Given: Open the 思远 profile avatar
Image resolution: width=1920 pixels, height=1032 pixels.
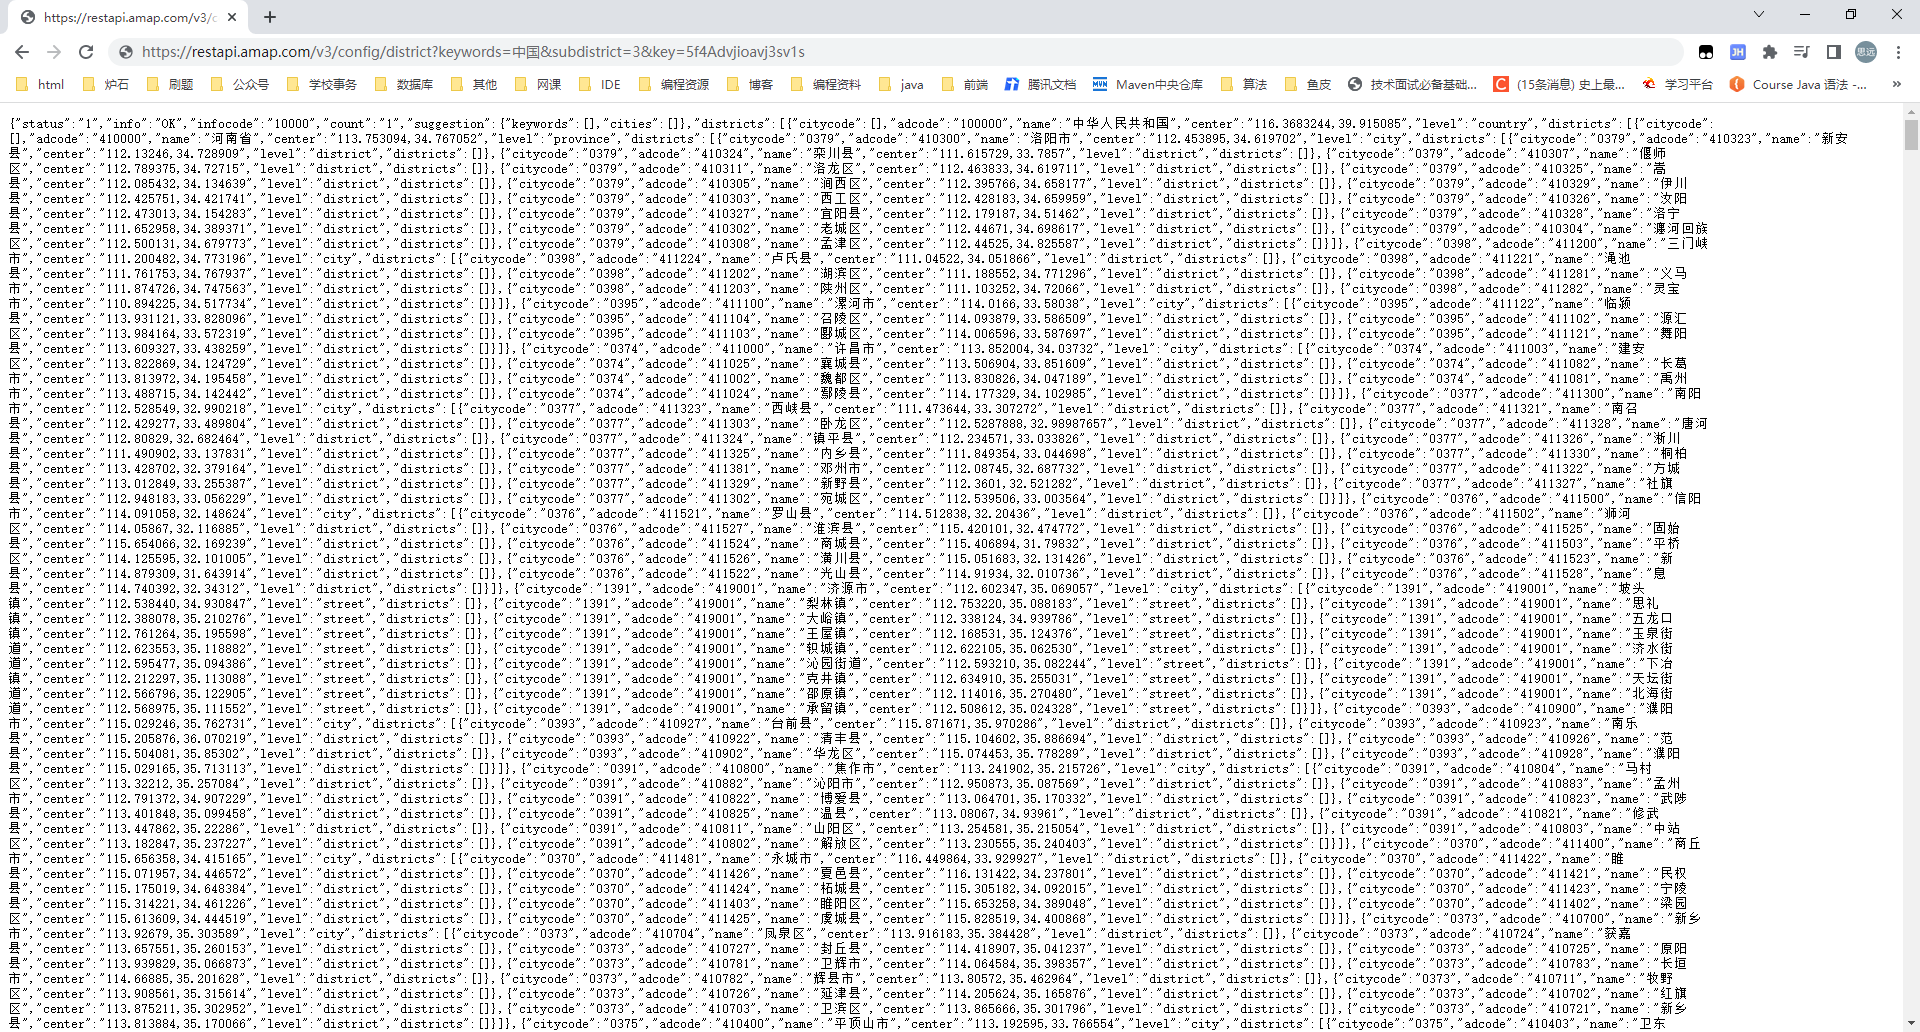Looking at the screenshot, I should [x=1866, y=51].
